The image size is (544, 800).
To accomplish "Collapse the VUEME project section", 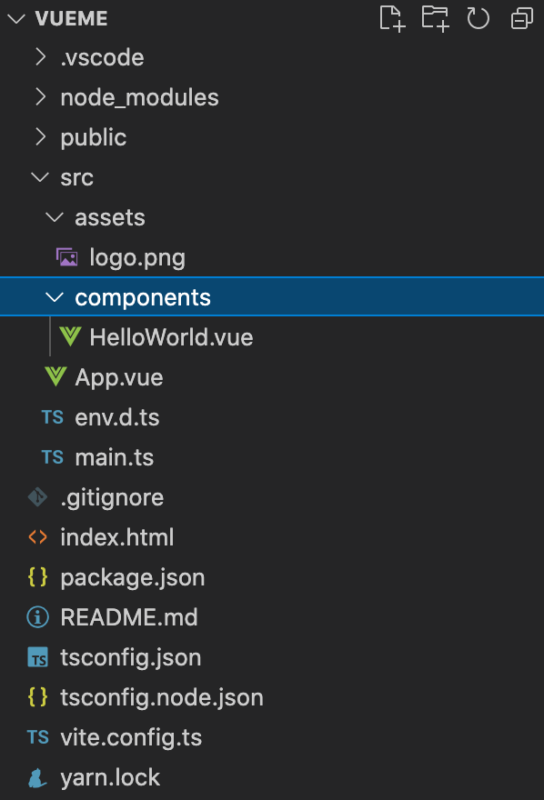I will (16, 19).
